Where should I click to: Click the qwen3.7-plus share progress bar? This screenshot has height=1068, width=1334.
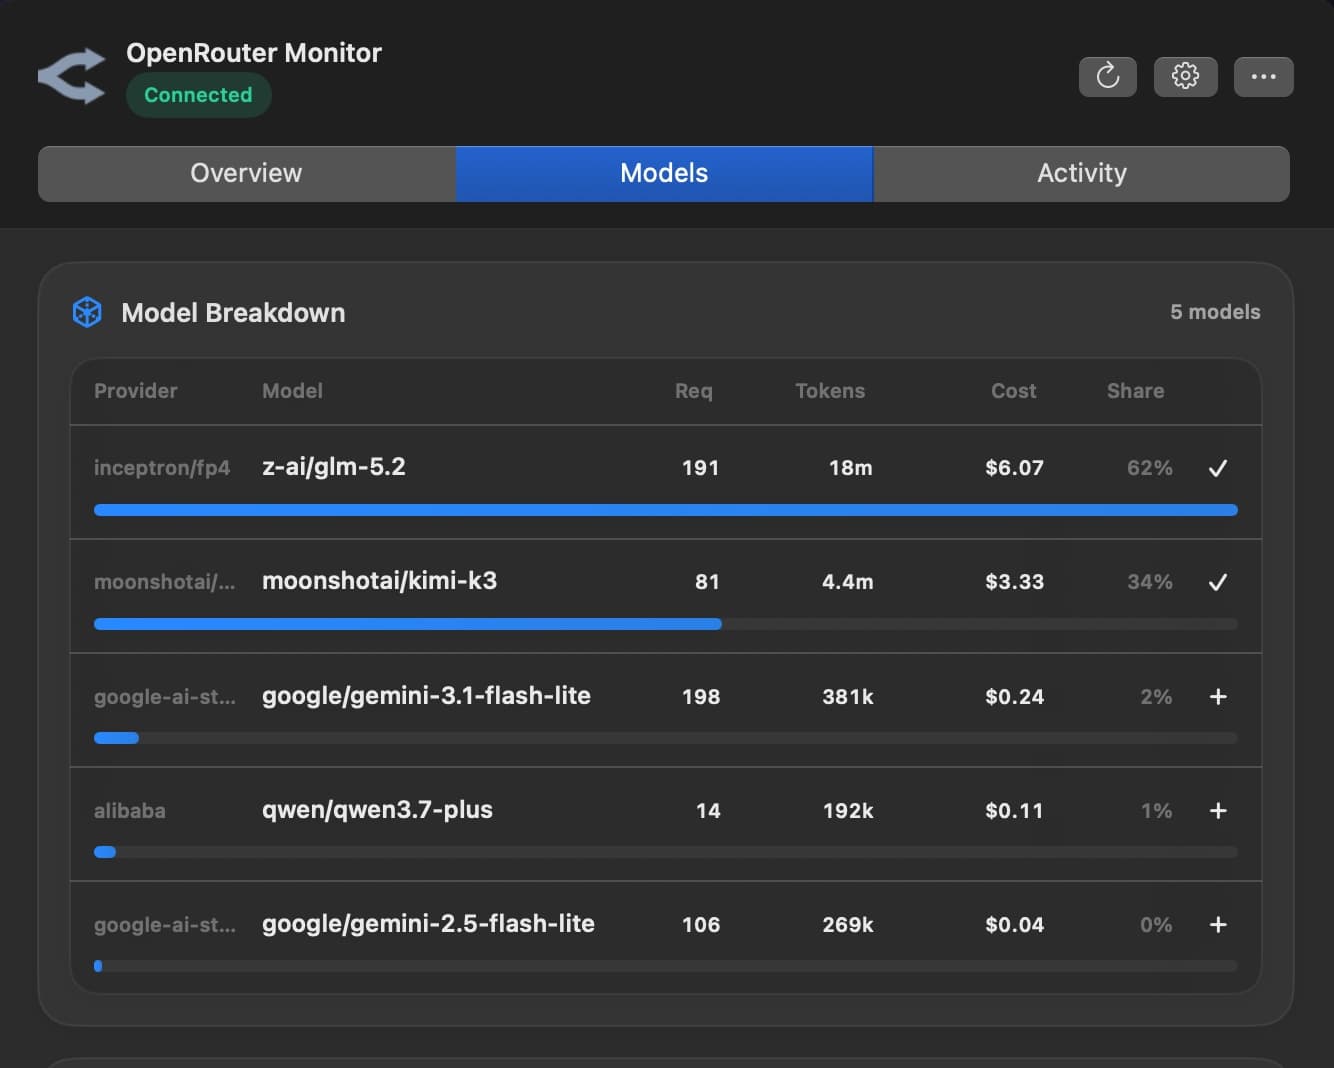tap(666, 852)
